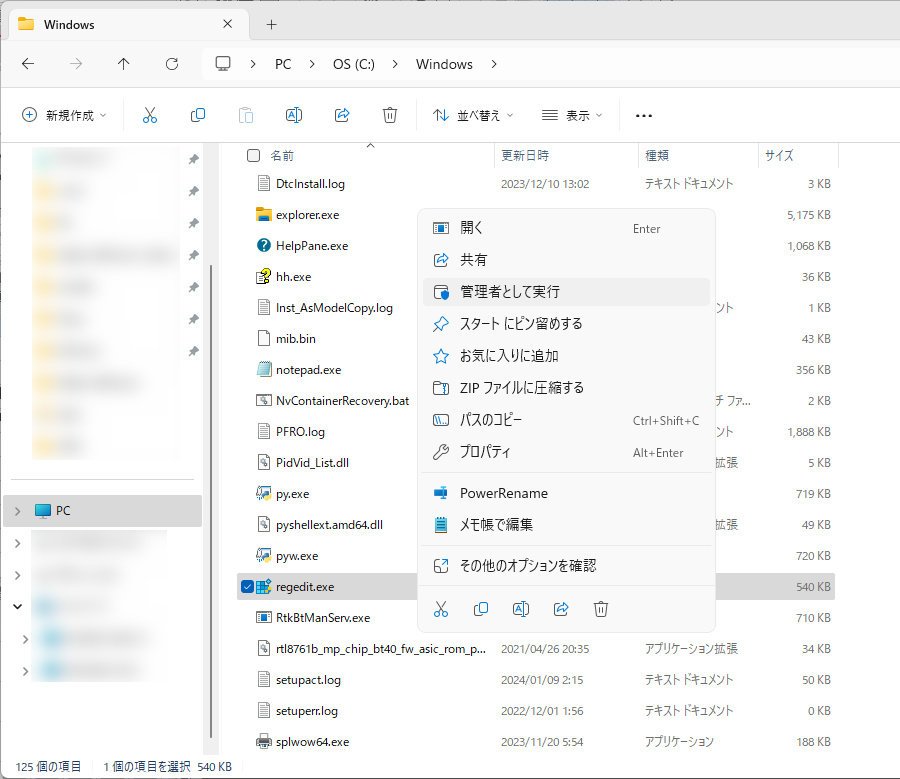Open プロパティ from the context menu
The image size is (900, 779).
(567, 452)
